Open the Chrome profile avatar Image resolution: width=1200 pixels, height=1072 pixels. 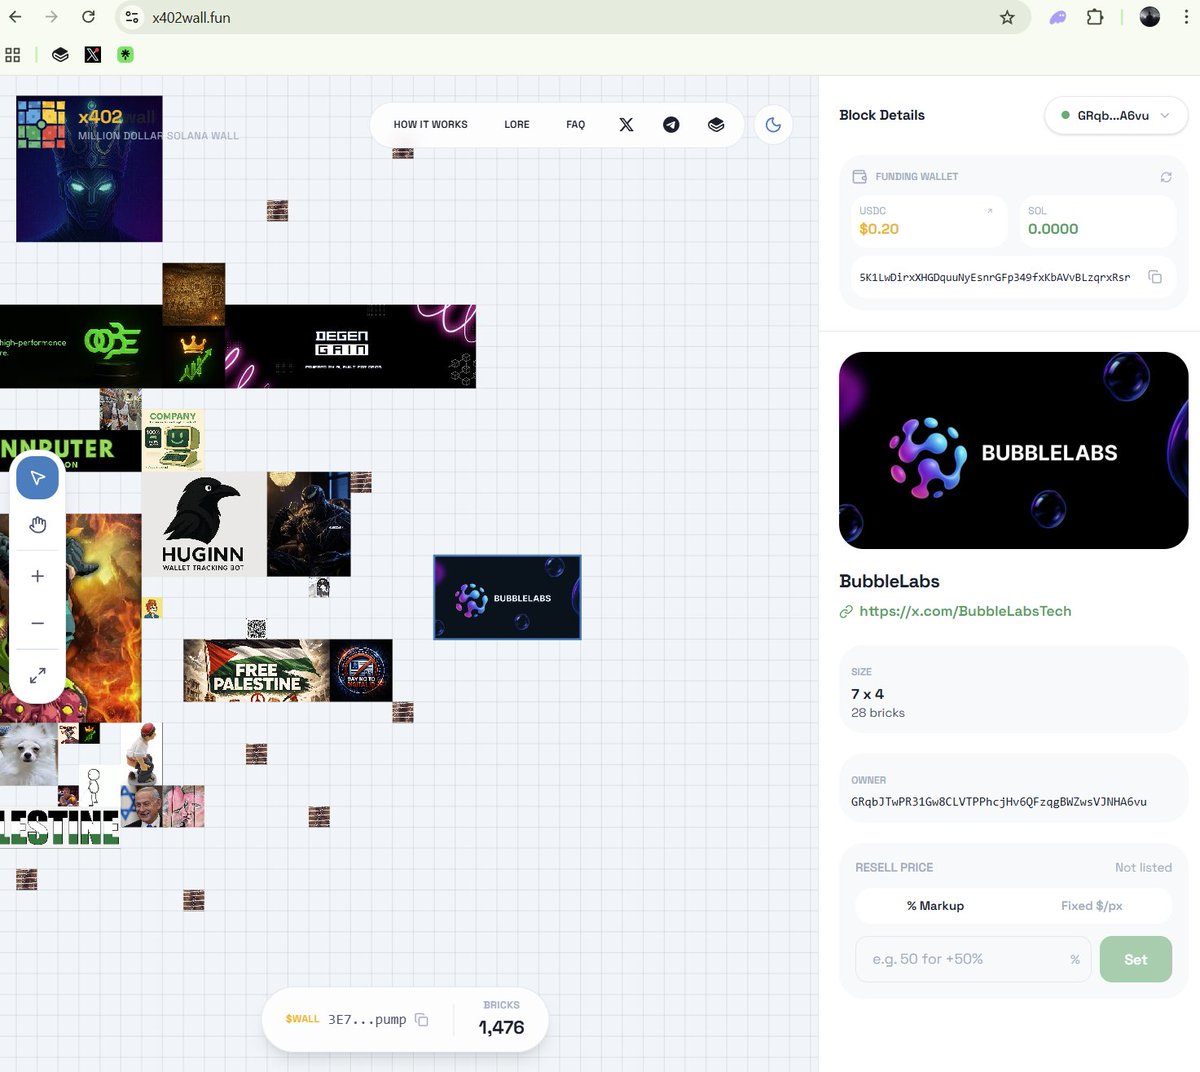(x=1150, y=16)
